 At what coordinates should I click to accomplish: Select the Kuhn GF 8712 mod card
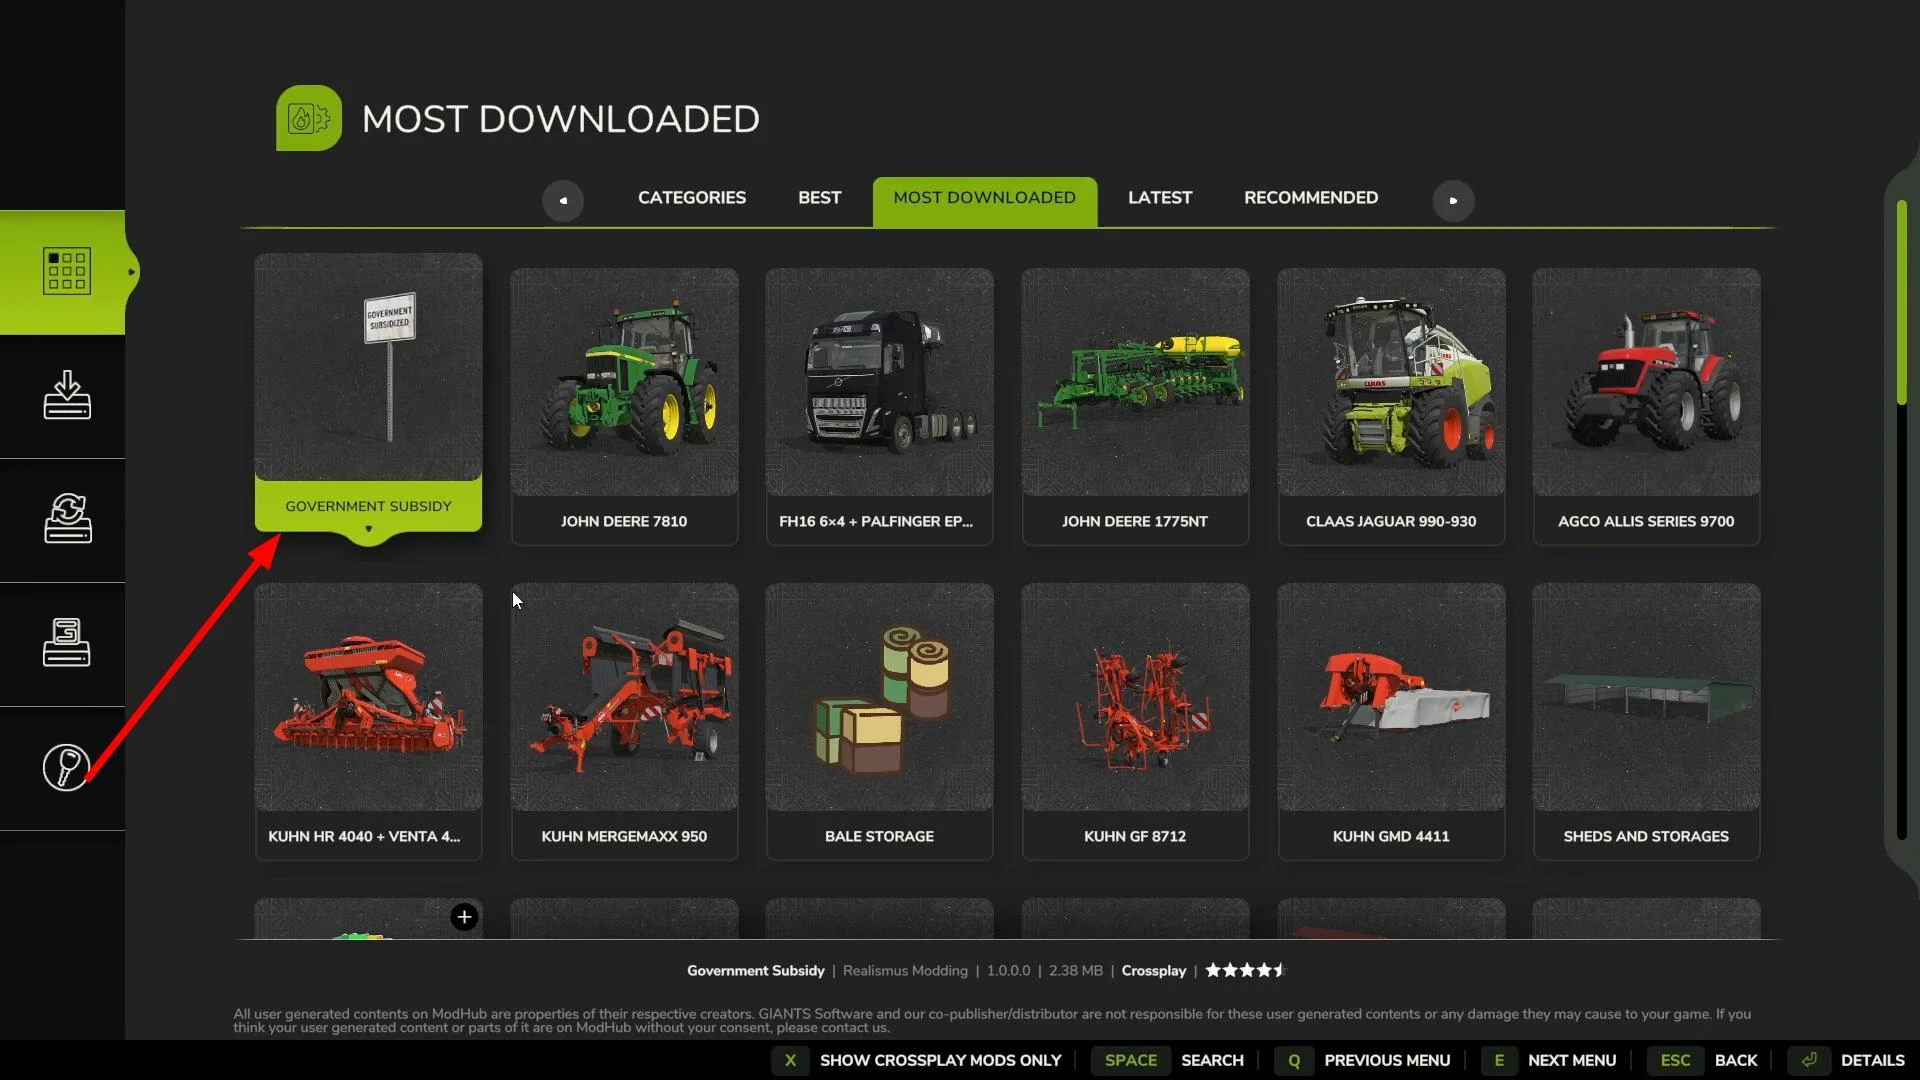(x=1135, y=721)
